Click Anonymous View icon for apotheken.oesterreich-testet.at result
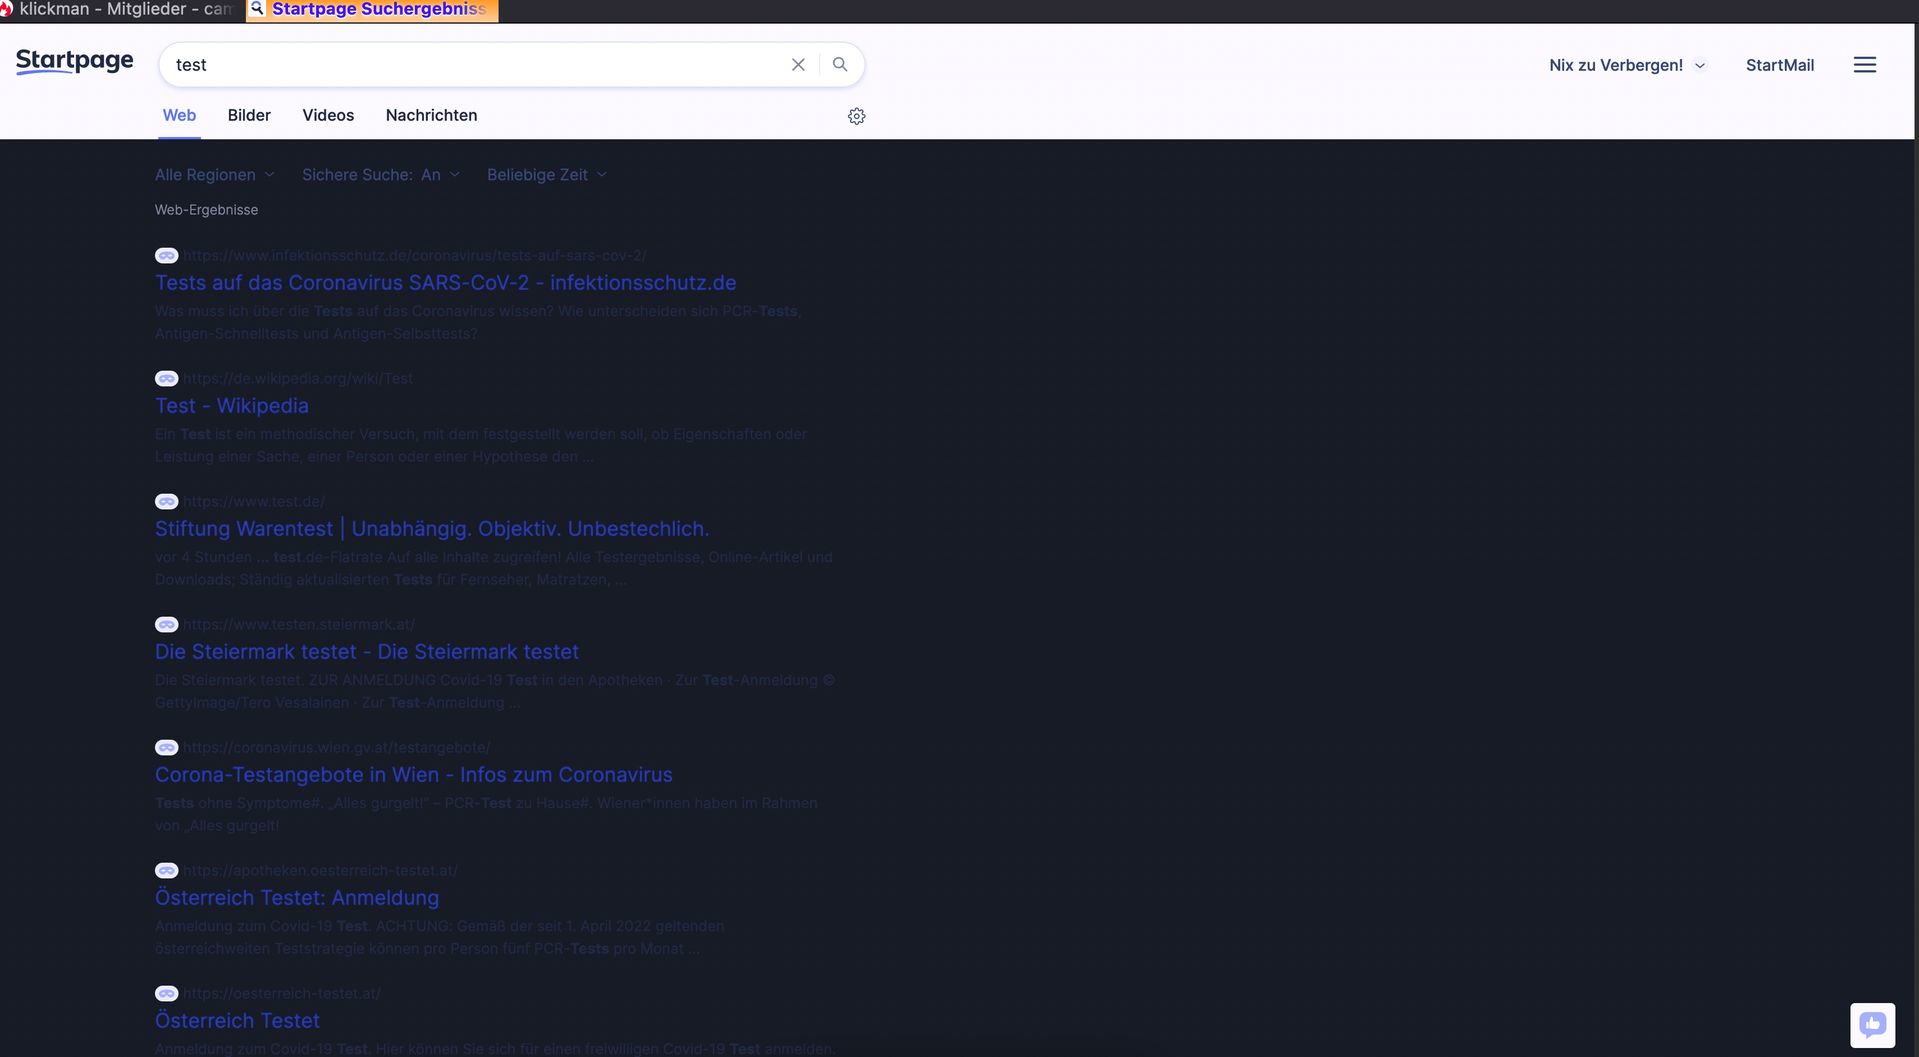This screenshot has width=1919, height=1057. 167,871
